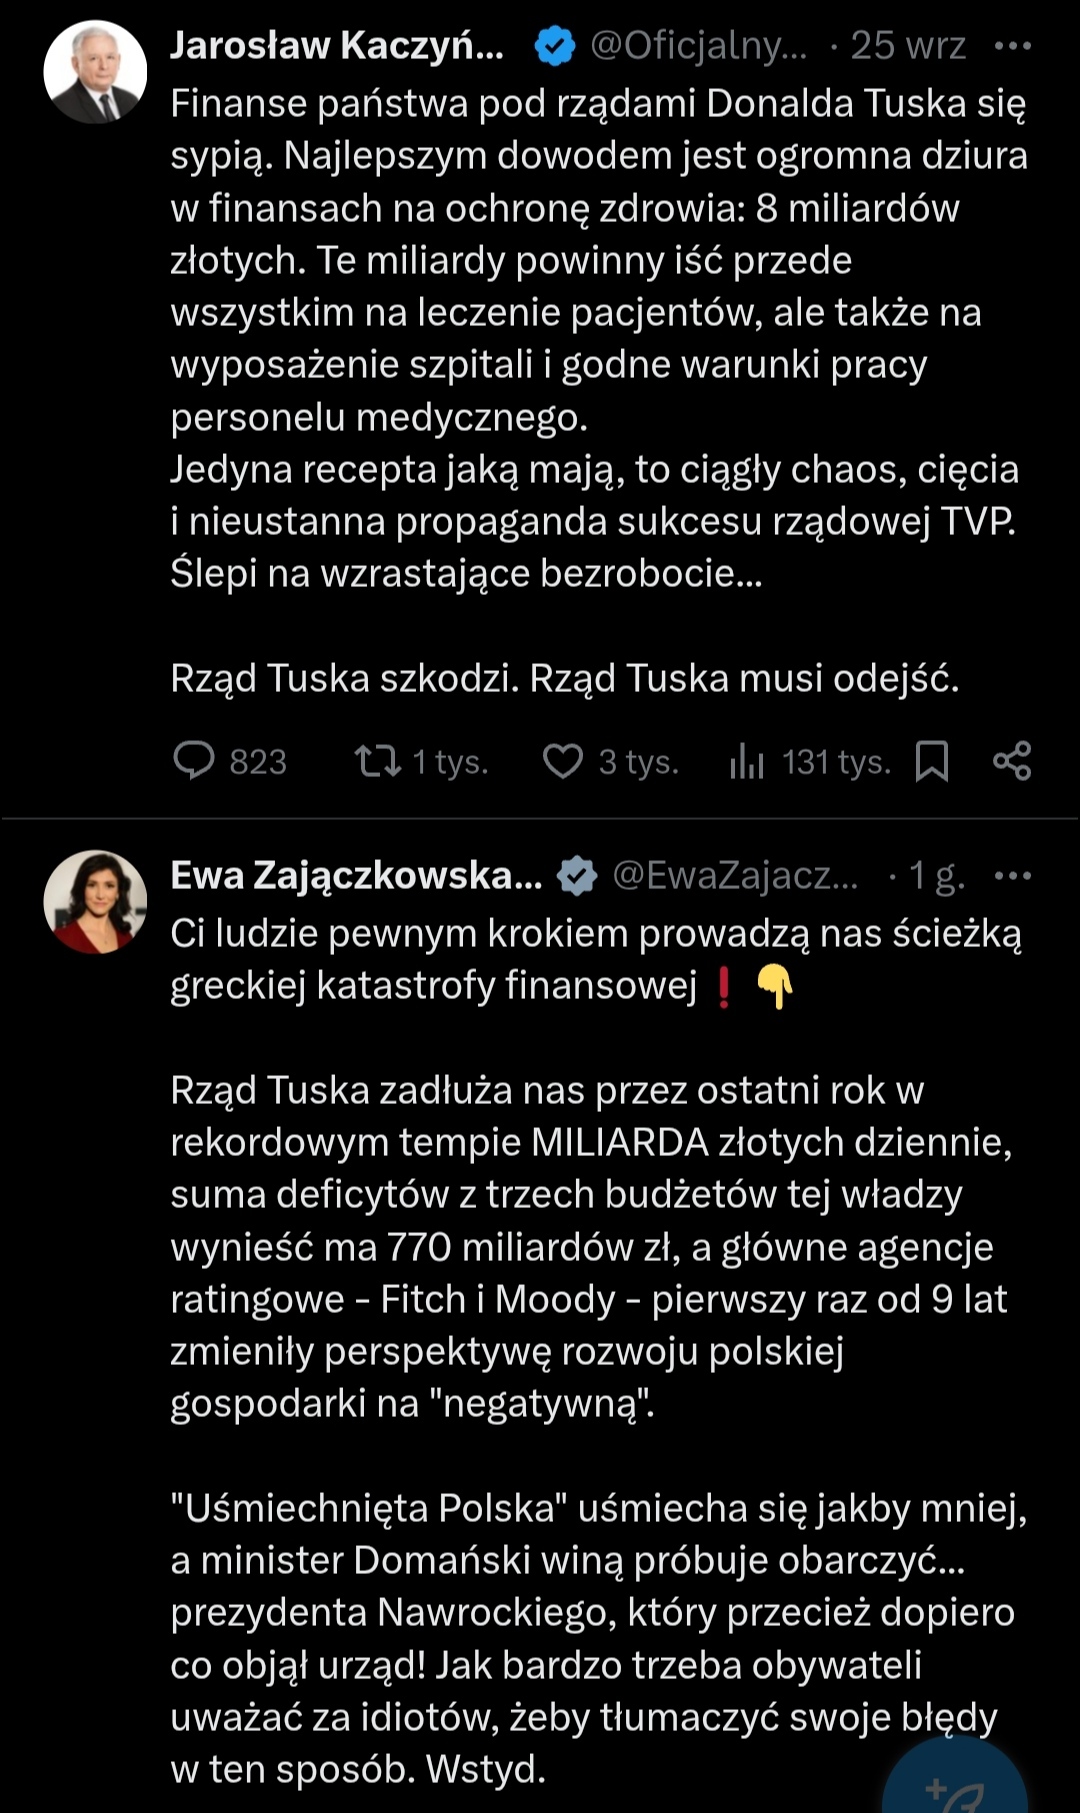1080x1813 pixels.
Task: Open Jarosław Kaczyński's display name link
Action: click(337, 46)
